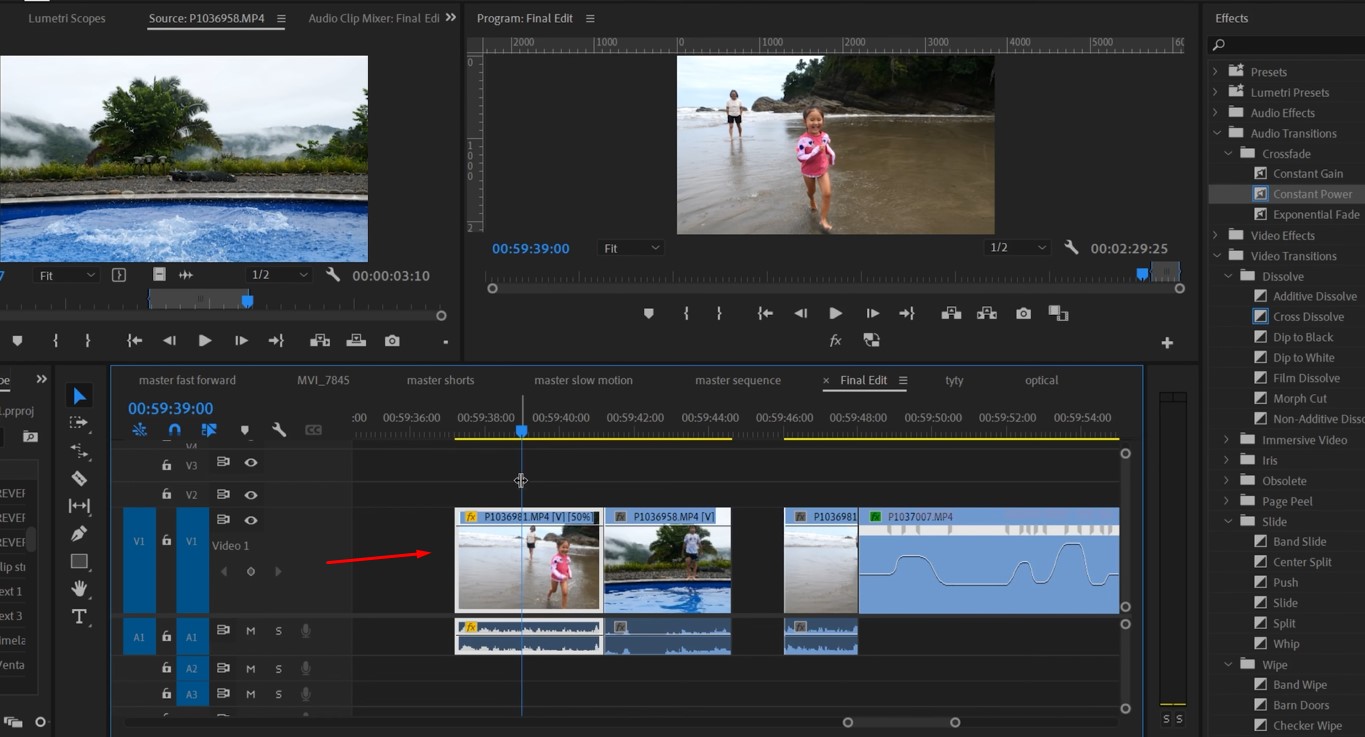The width and height of the screenshot is (1365, 737).
Task: Click the Closed Captions icon above the timeline
Action: point(313,430)
